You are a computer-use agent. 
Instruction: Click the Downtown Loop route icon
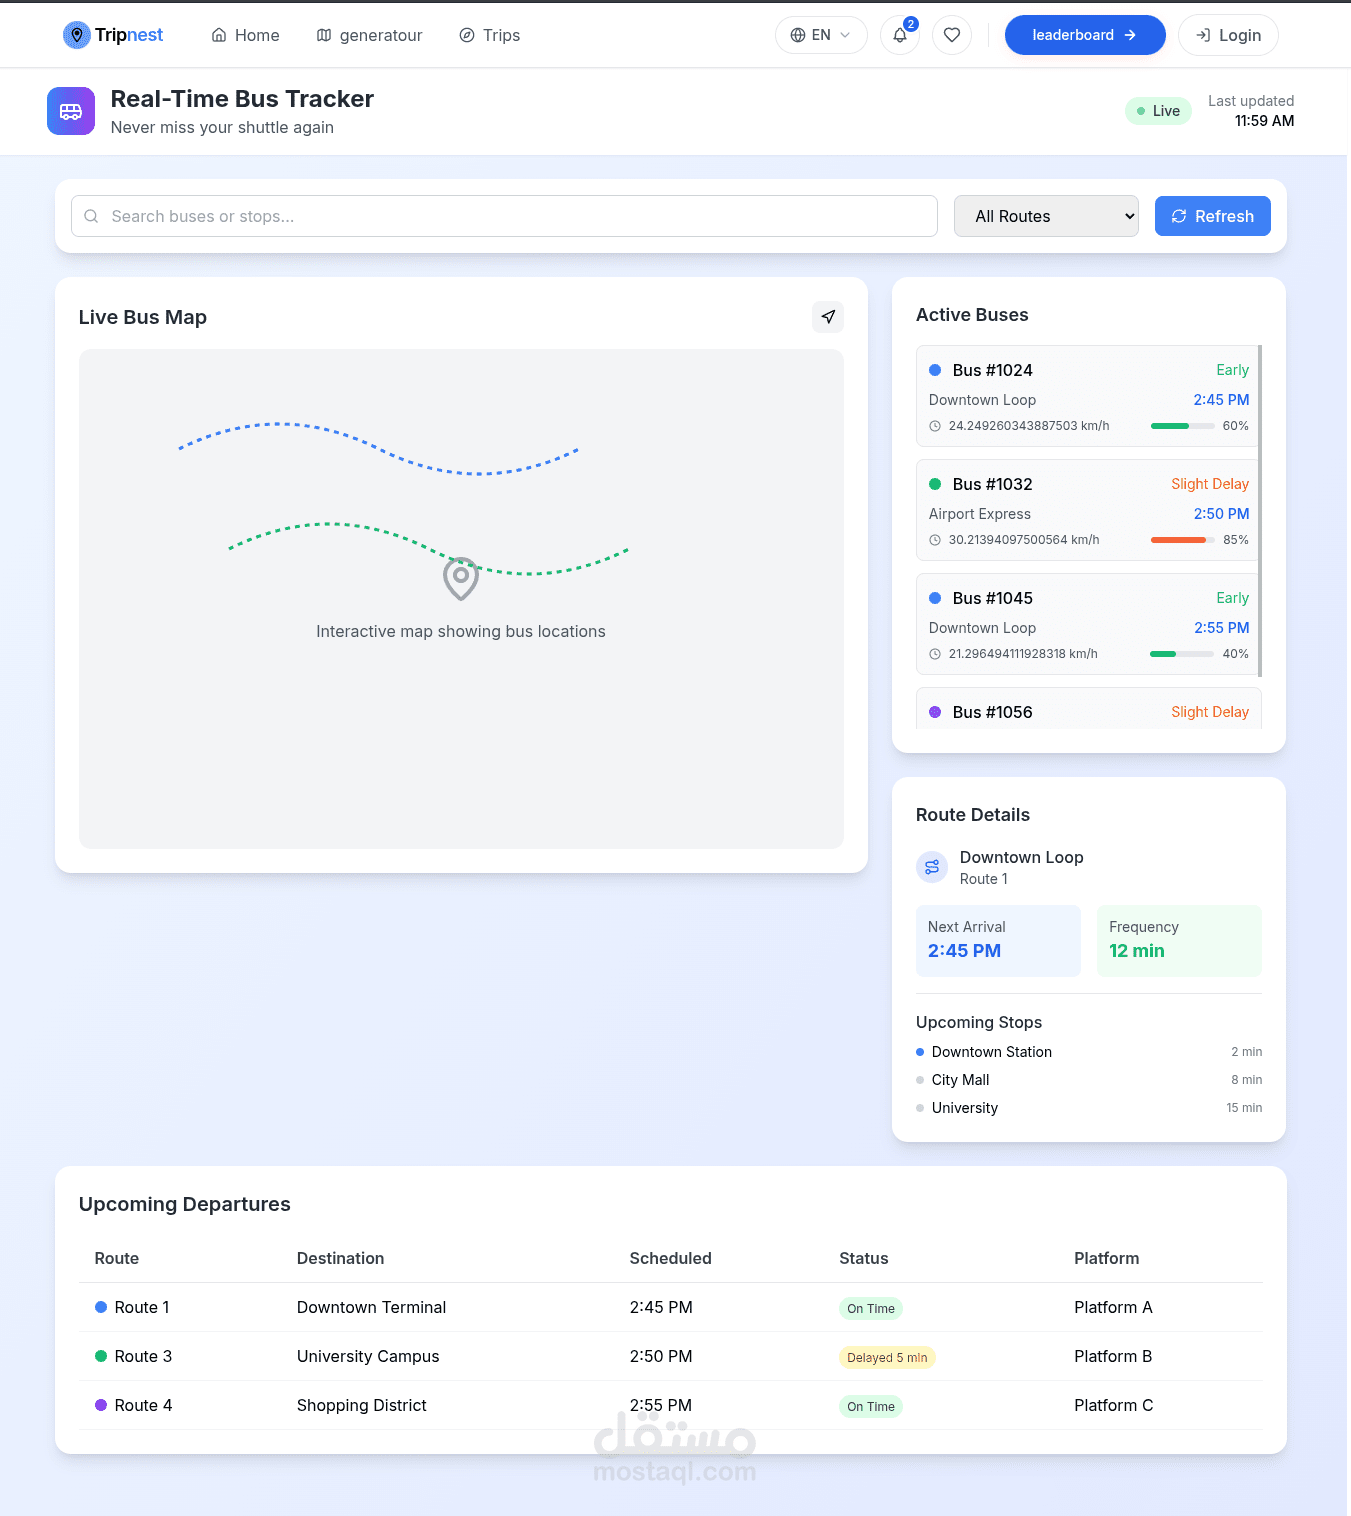click(932, 867)
